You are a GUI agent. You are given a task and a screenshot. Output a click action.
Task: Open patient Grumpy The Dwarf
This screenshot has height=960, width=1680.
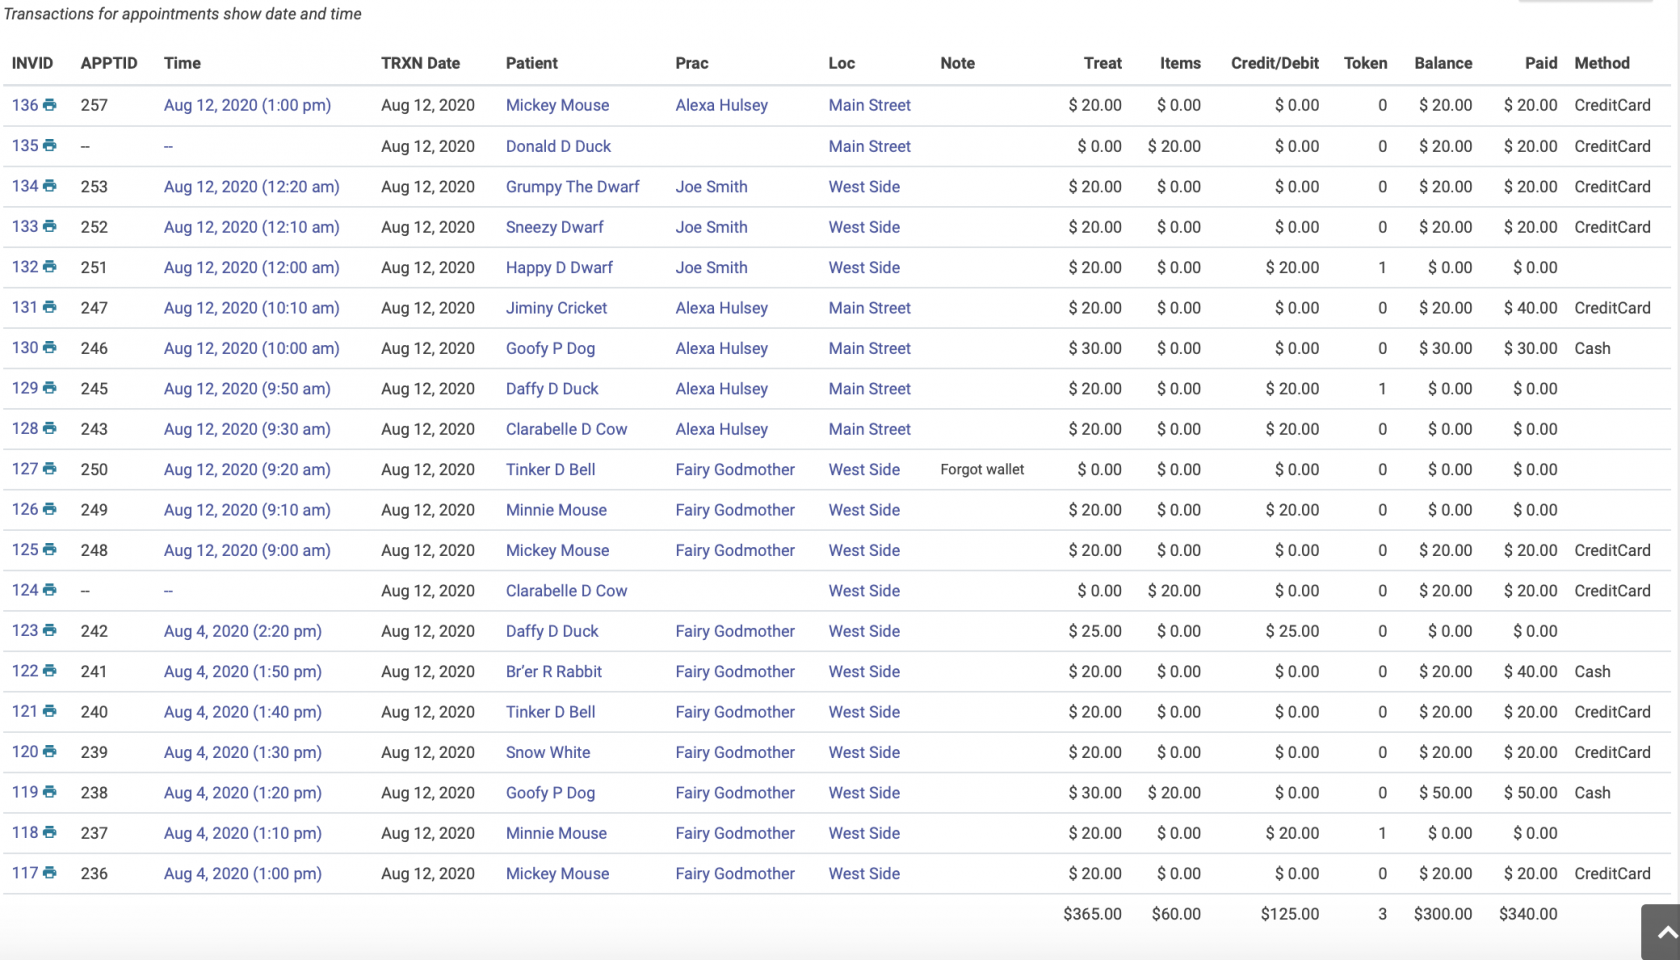573,186
